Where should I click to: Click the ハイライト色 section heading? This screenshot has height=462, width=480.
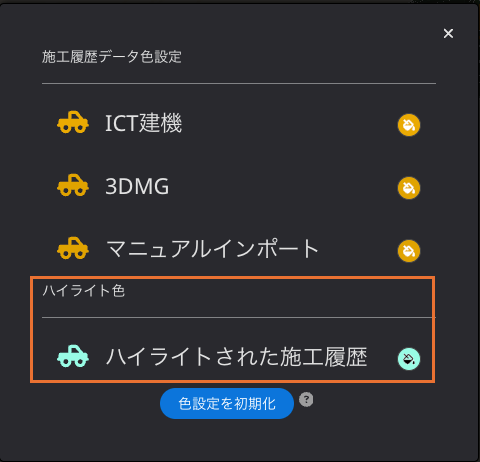(x=84, y=291)
